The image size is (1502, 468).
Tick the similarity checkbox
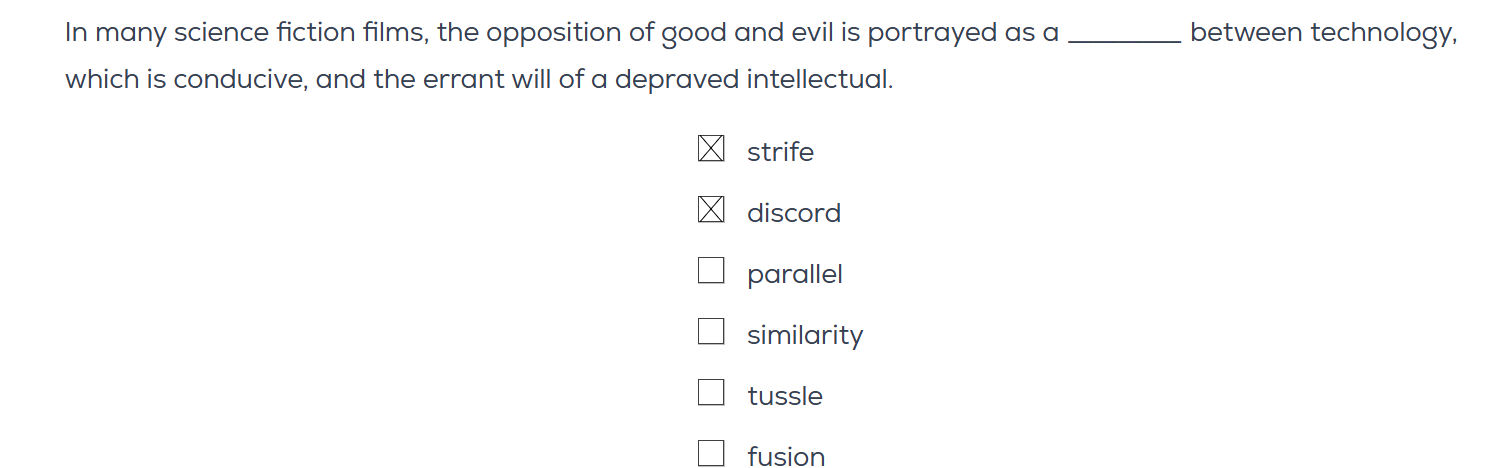710,332
